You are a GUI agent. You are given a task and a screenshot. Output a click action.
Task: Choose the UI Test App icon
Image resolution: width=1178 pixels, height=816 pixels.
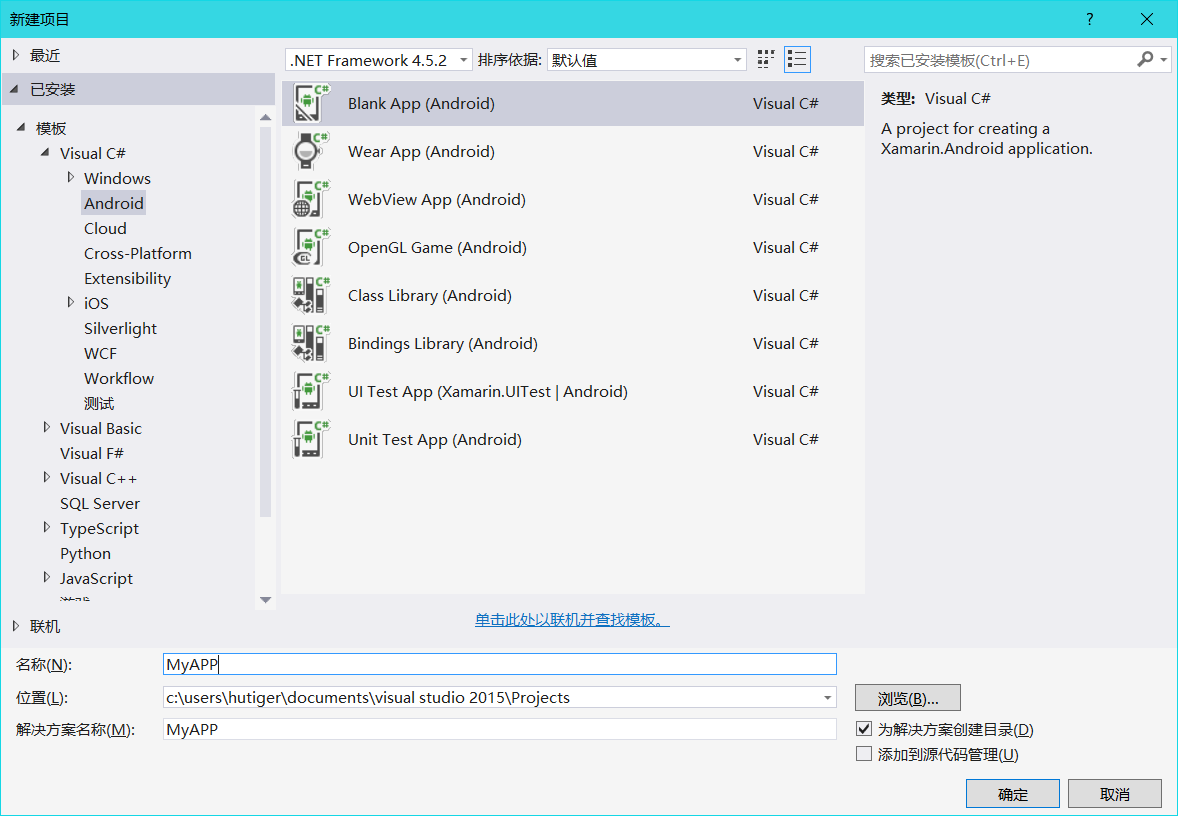pos(311,391)
